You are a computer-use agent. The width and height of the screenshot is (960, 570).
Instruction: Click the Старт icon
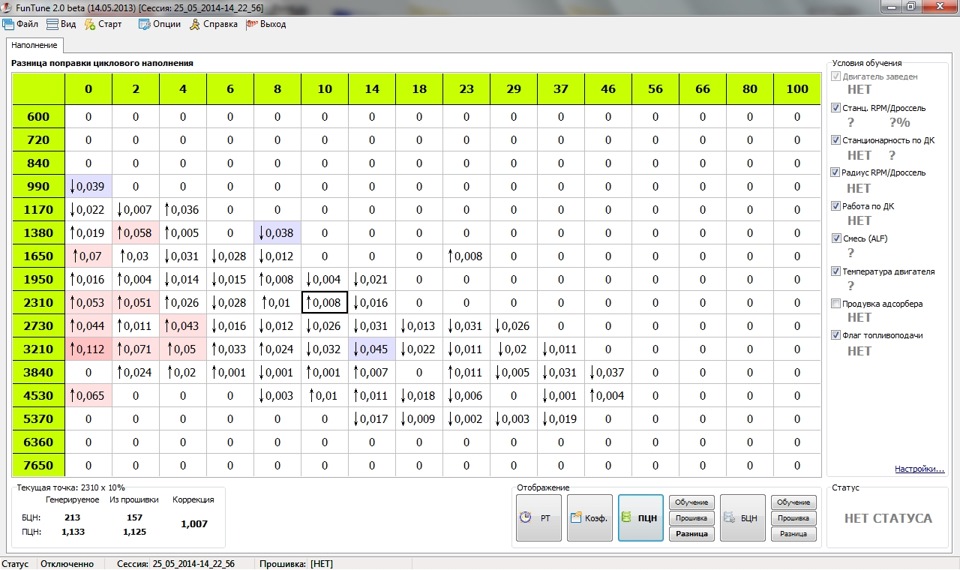[x=90, y=24]
